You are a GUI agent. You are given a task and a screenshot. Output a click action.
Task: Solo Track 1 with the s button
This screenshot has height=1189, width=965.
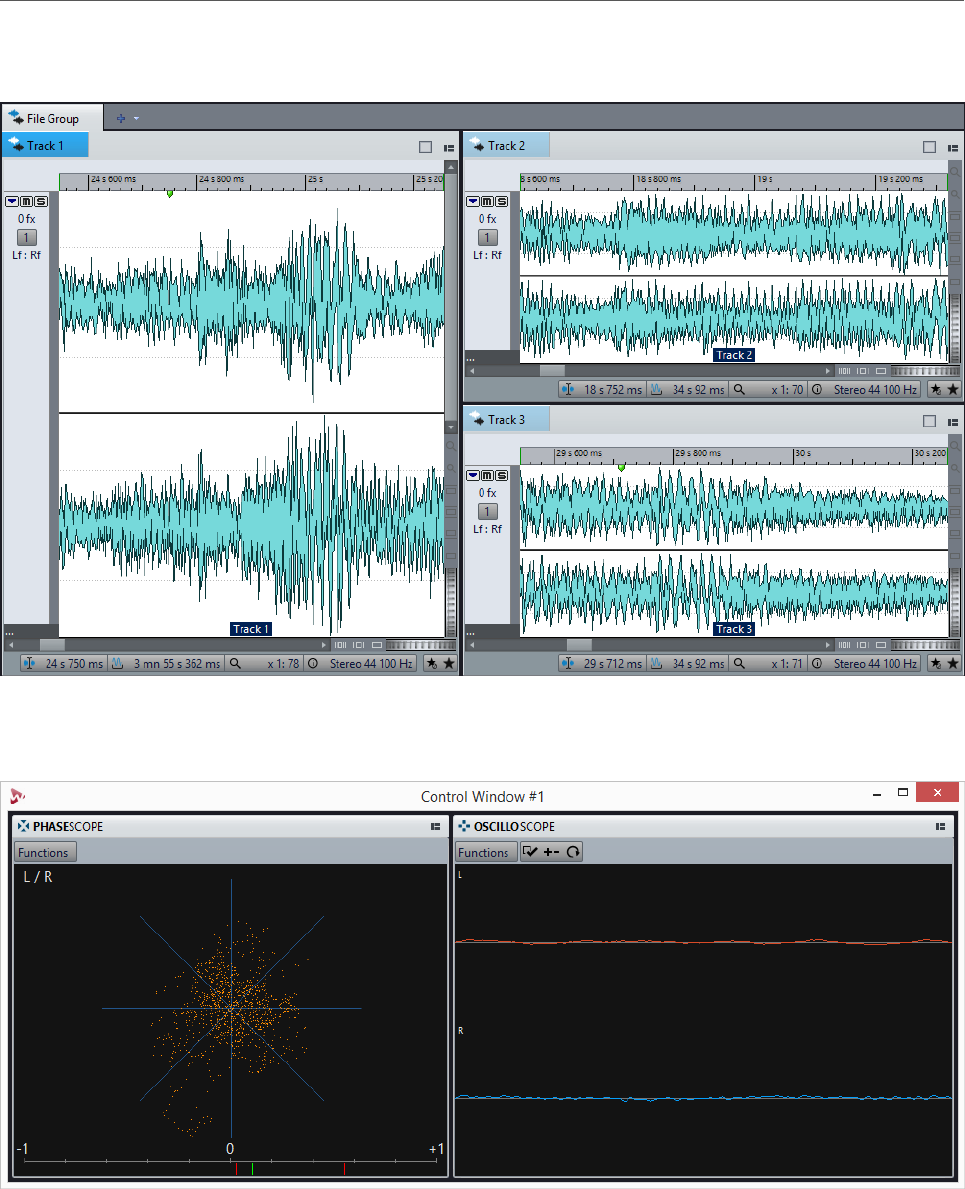tap(41, 201)
